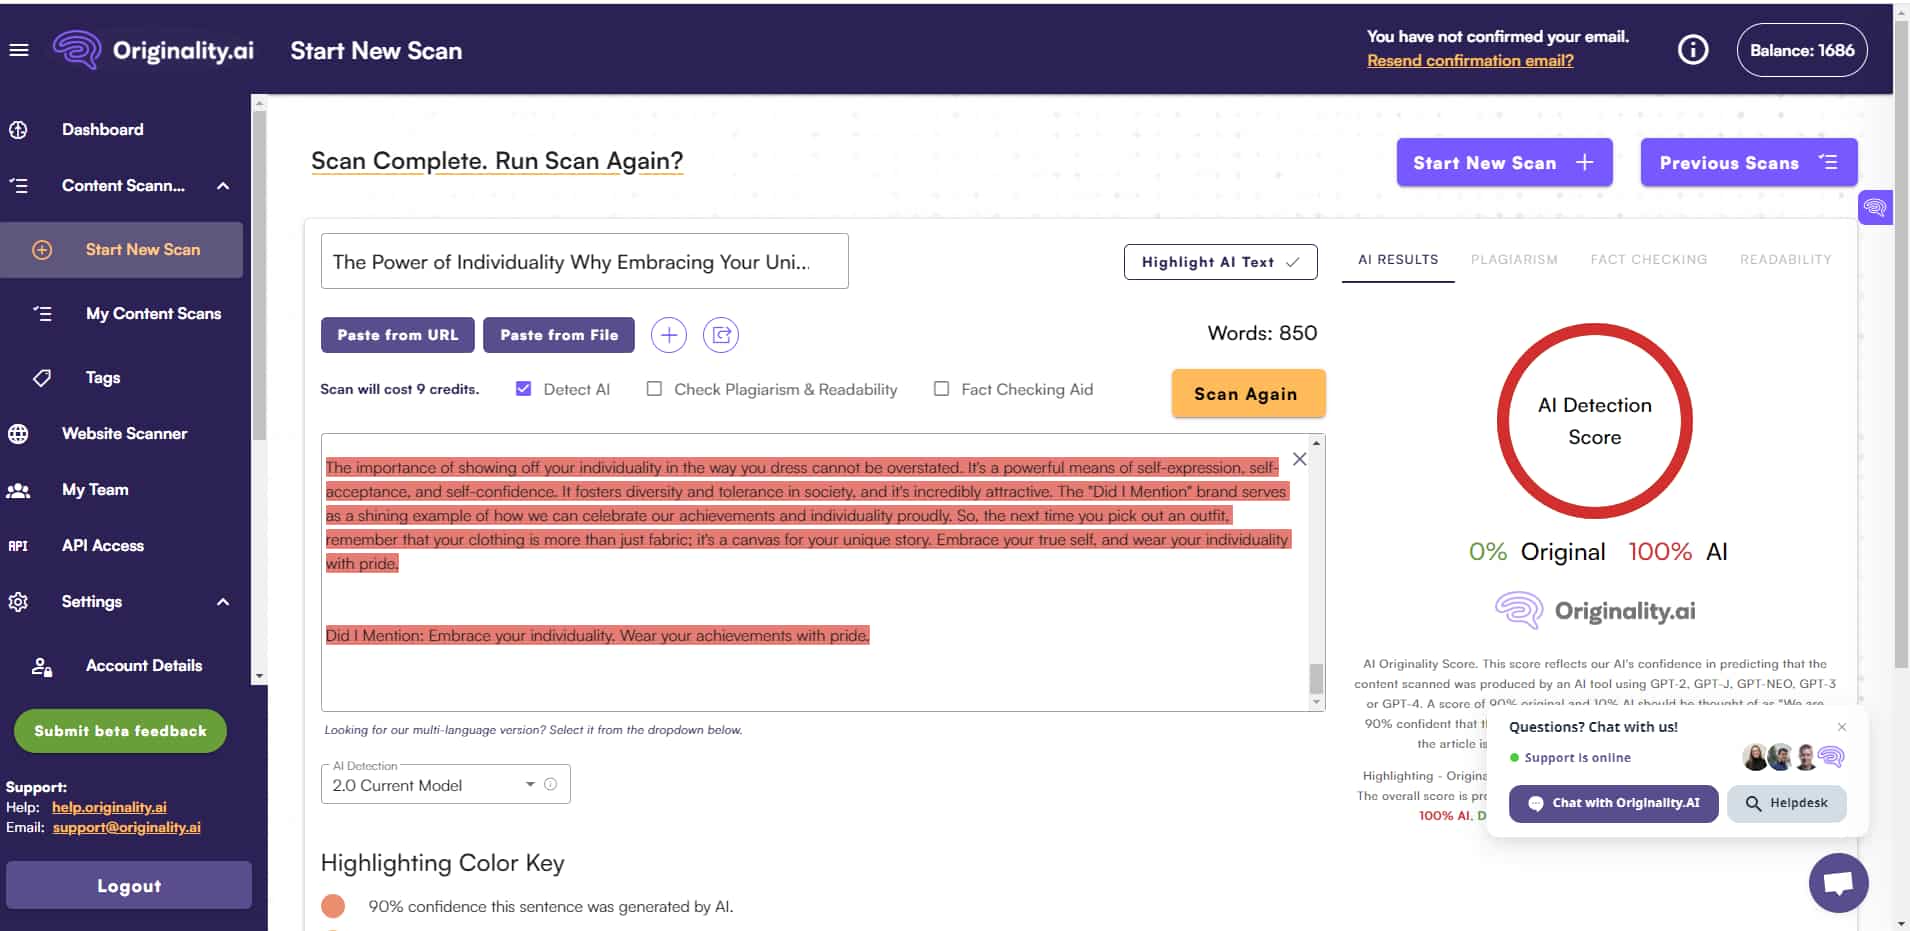The width and height of the screenshot is (1910, 931).
Task: Click the Start New Scan plus-circle icon
Action: point(42,250)
